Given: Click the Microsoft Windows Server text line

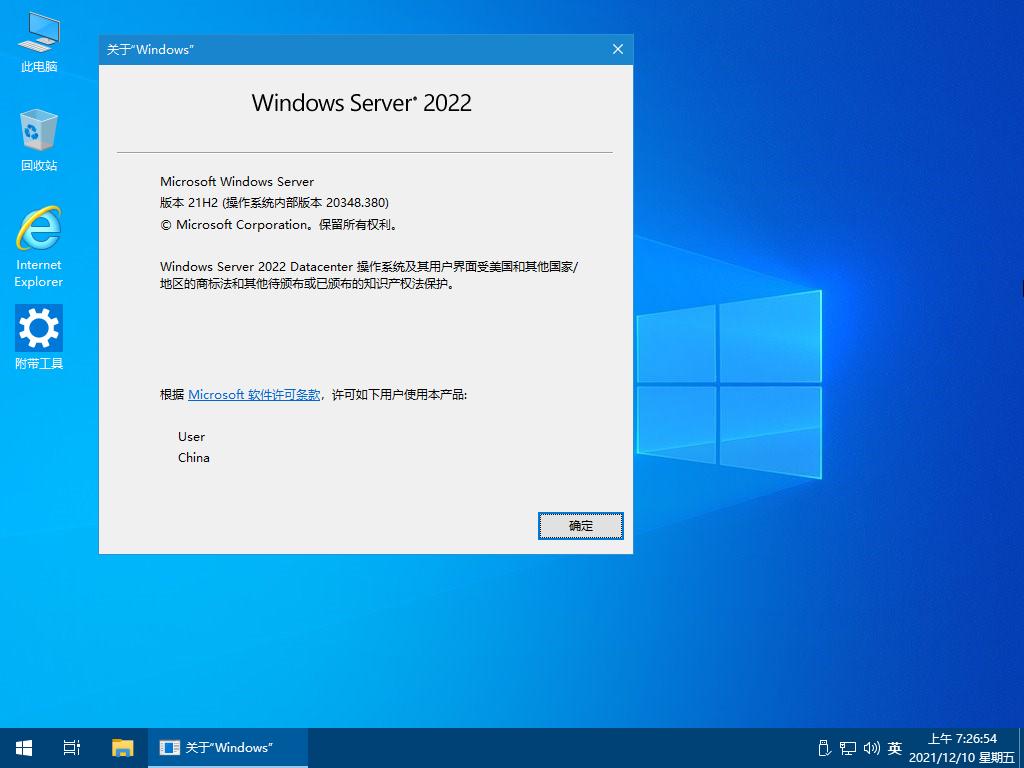Looking at the screenshot, I should 237,182.
